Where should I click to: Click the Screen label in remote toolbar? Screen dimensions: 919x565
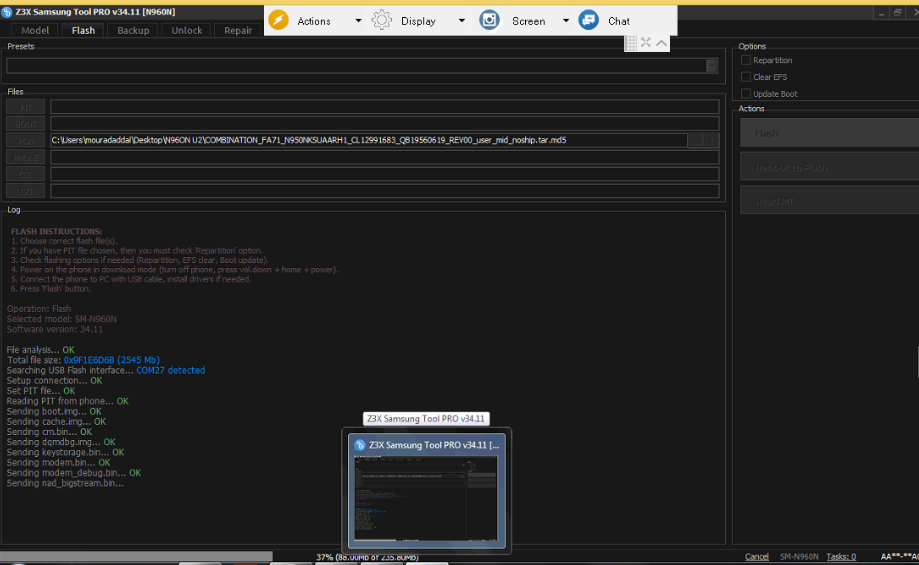click(528, 21)
